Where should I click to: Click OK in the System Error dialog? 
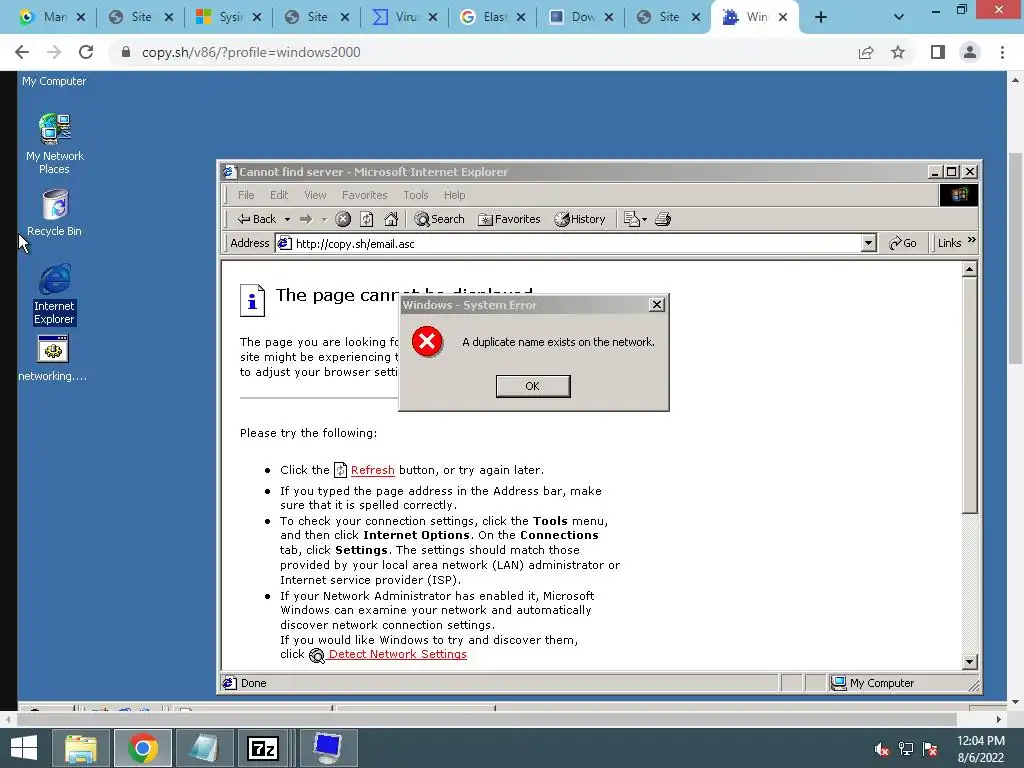(x=533, y=386)
